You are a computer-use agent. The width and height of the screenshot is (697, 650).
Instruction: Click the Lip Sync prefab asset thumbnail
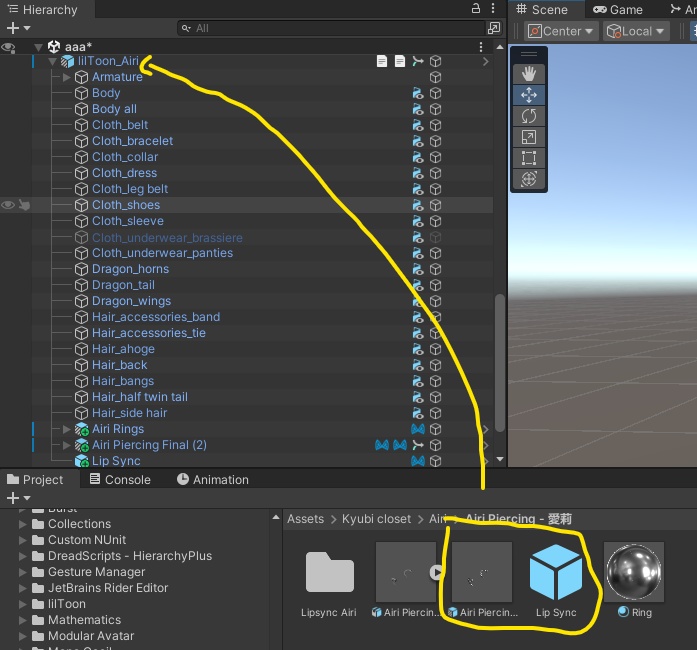556,572
